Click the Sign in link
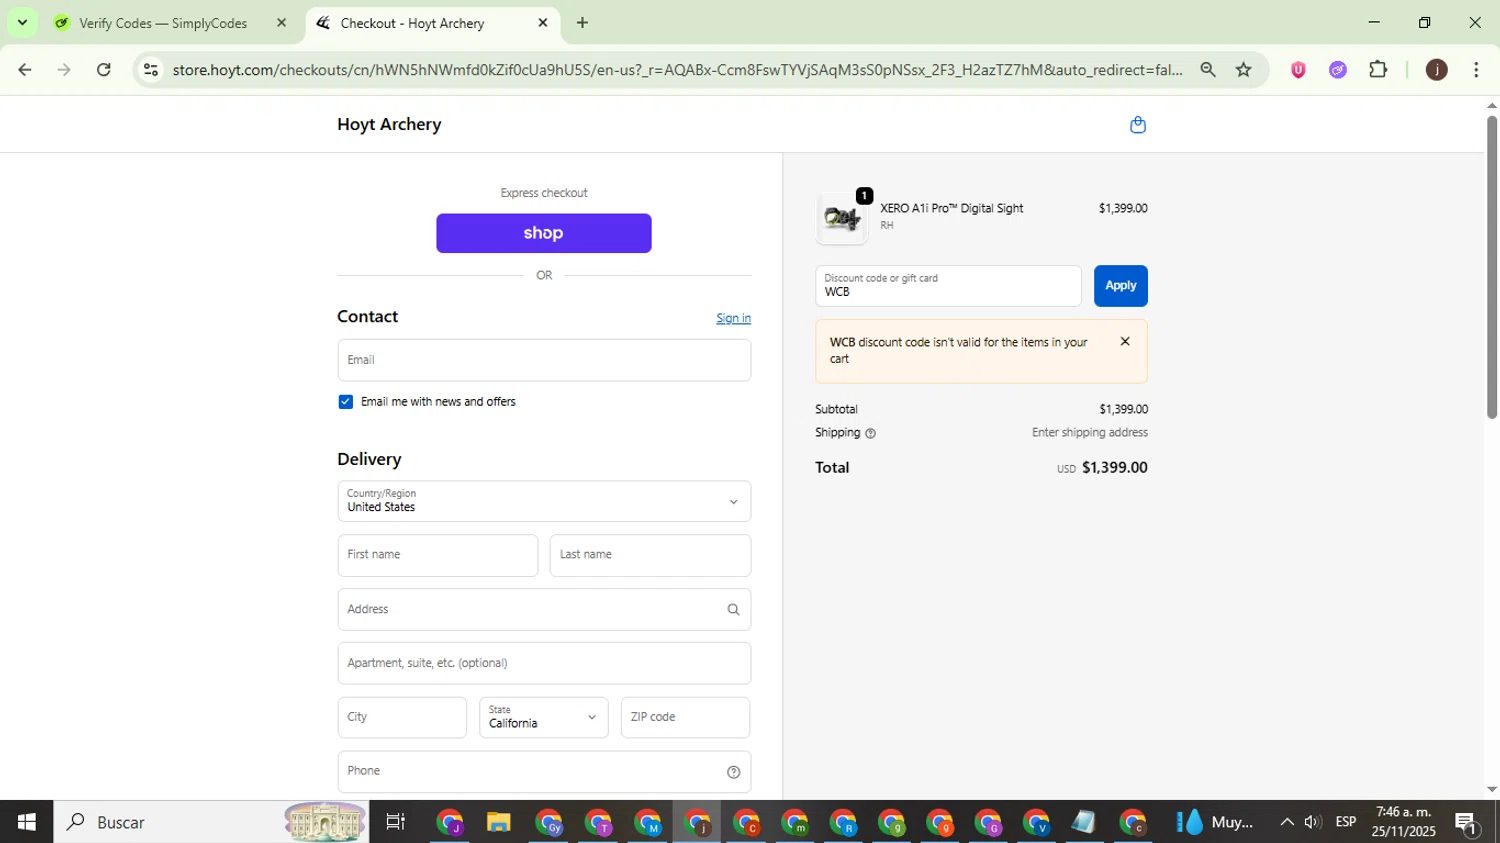Image resolution: width=1500 pixels, height=843 pixels. pos(733,318)
